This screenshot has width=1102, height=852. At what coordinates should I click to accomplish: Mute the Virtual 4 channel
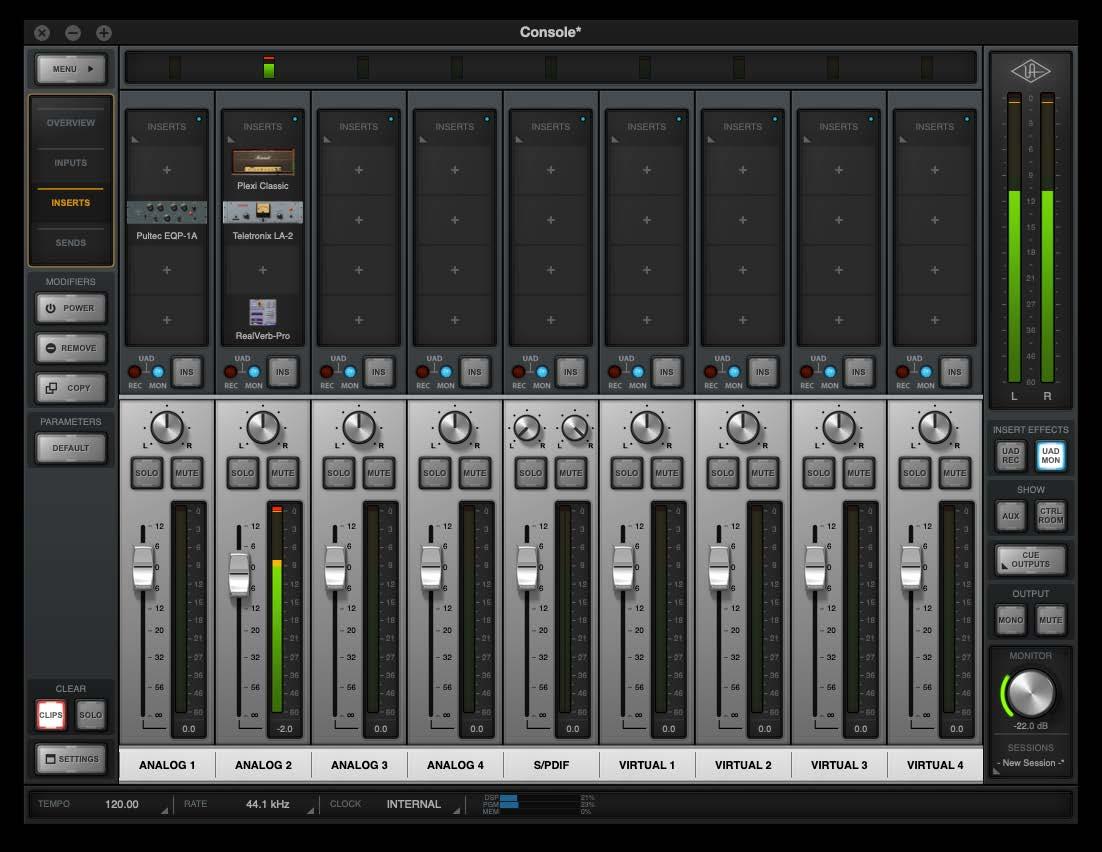click(x=954, y=473)
